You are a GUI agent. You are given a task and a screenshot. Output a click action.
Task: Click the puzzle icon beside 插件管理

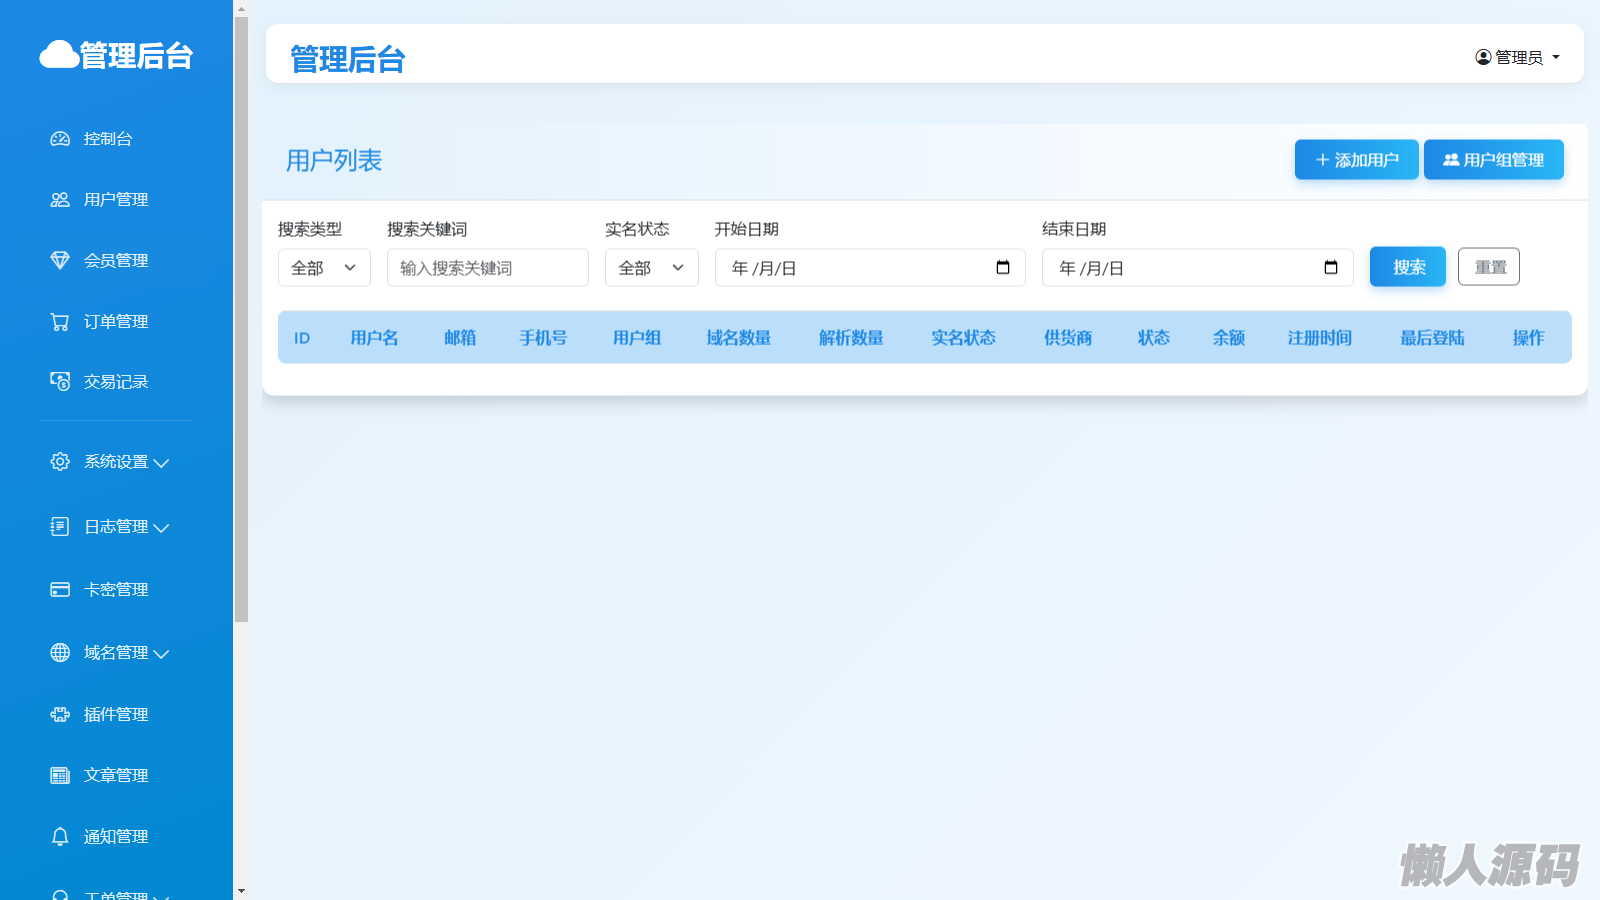60,715
